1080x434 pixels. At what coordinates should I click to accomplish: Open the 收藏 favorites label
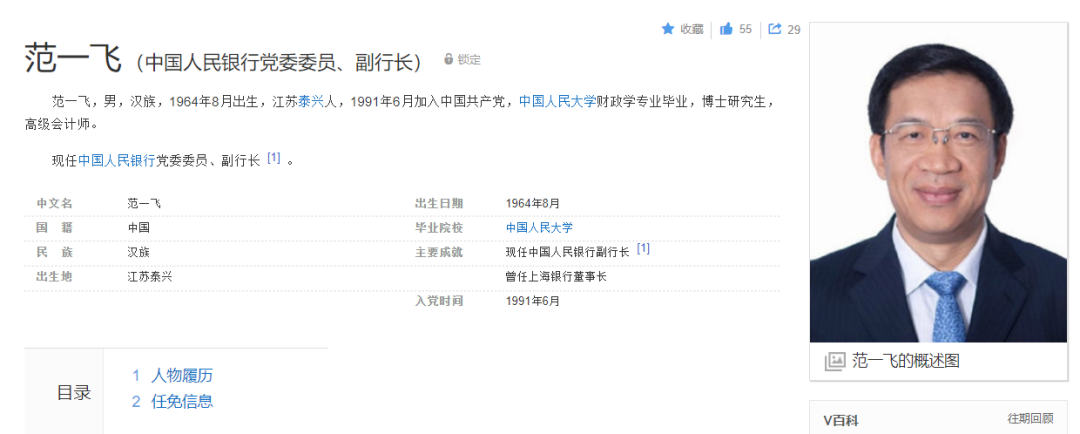692,29
